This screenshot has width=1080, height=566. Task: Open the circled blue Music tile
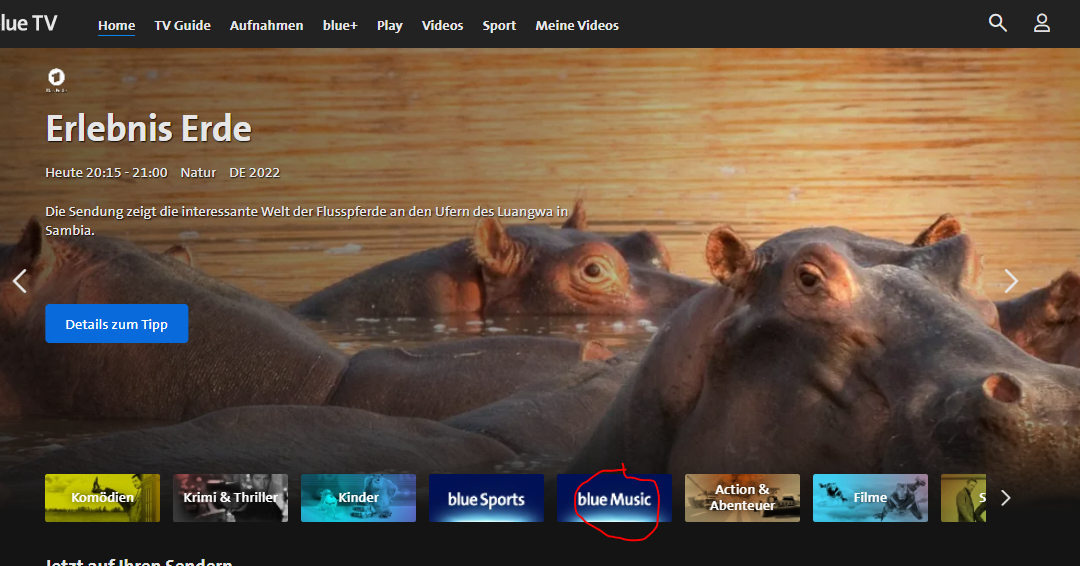(x=614, y=498)
